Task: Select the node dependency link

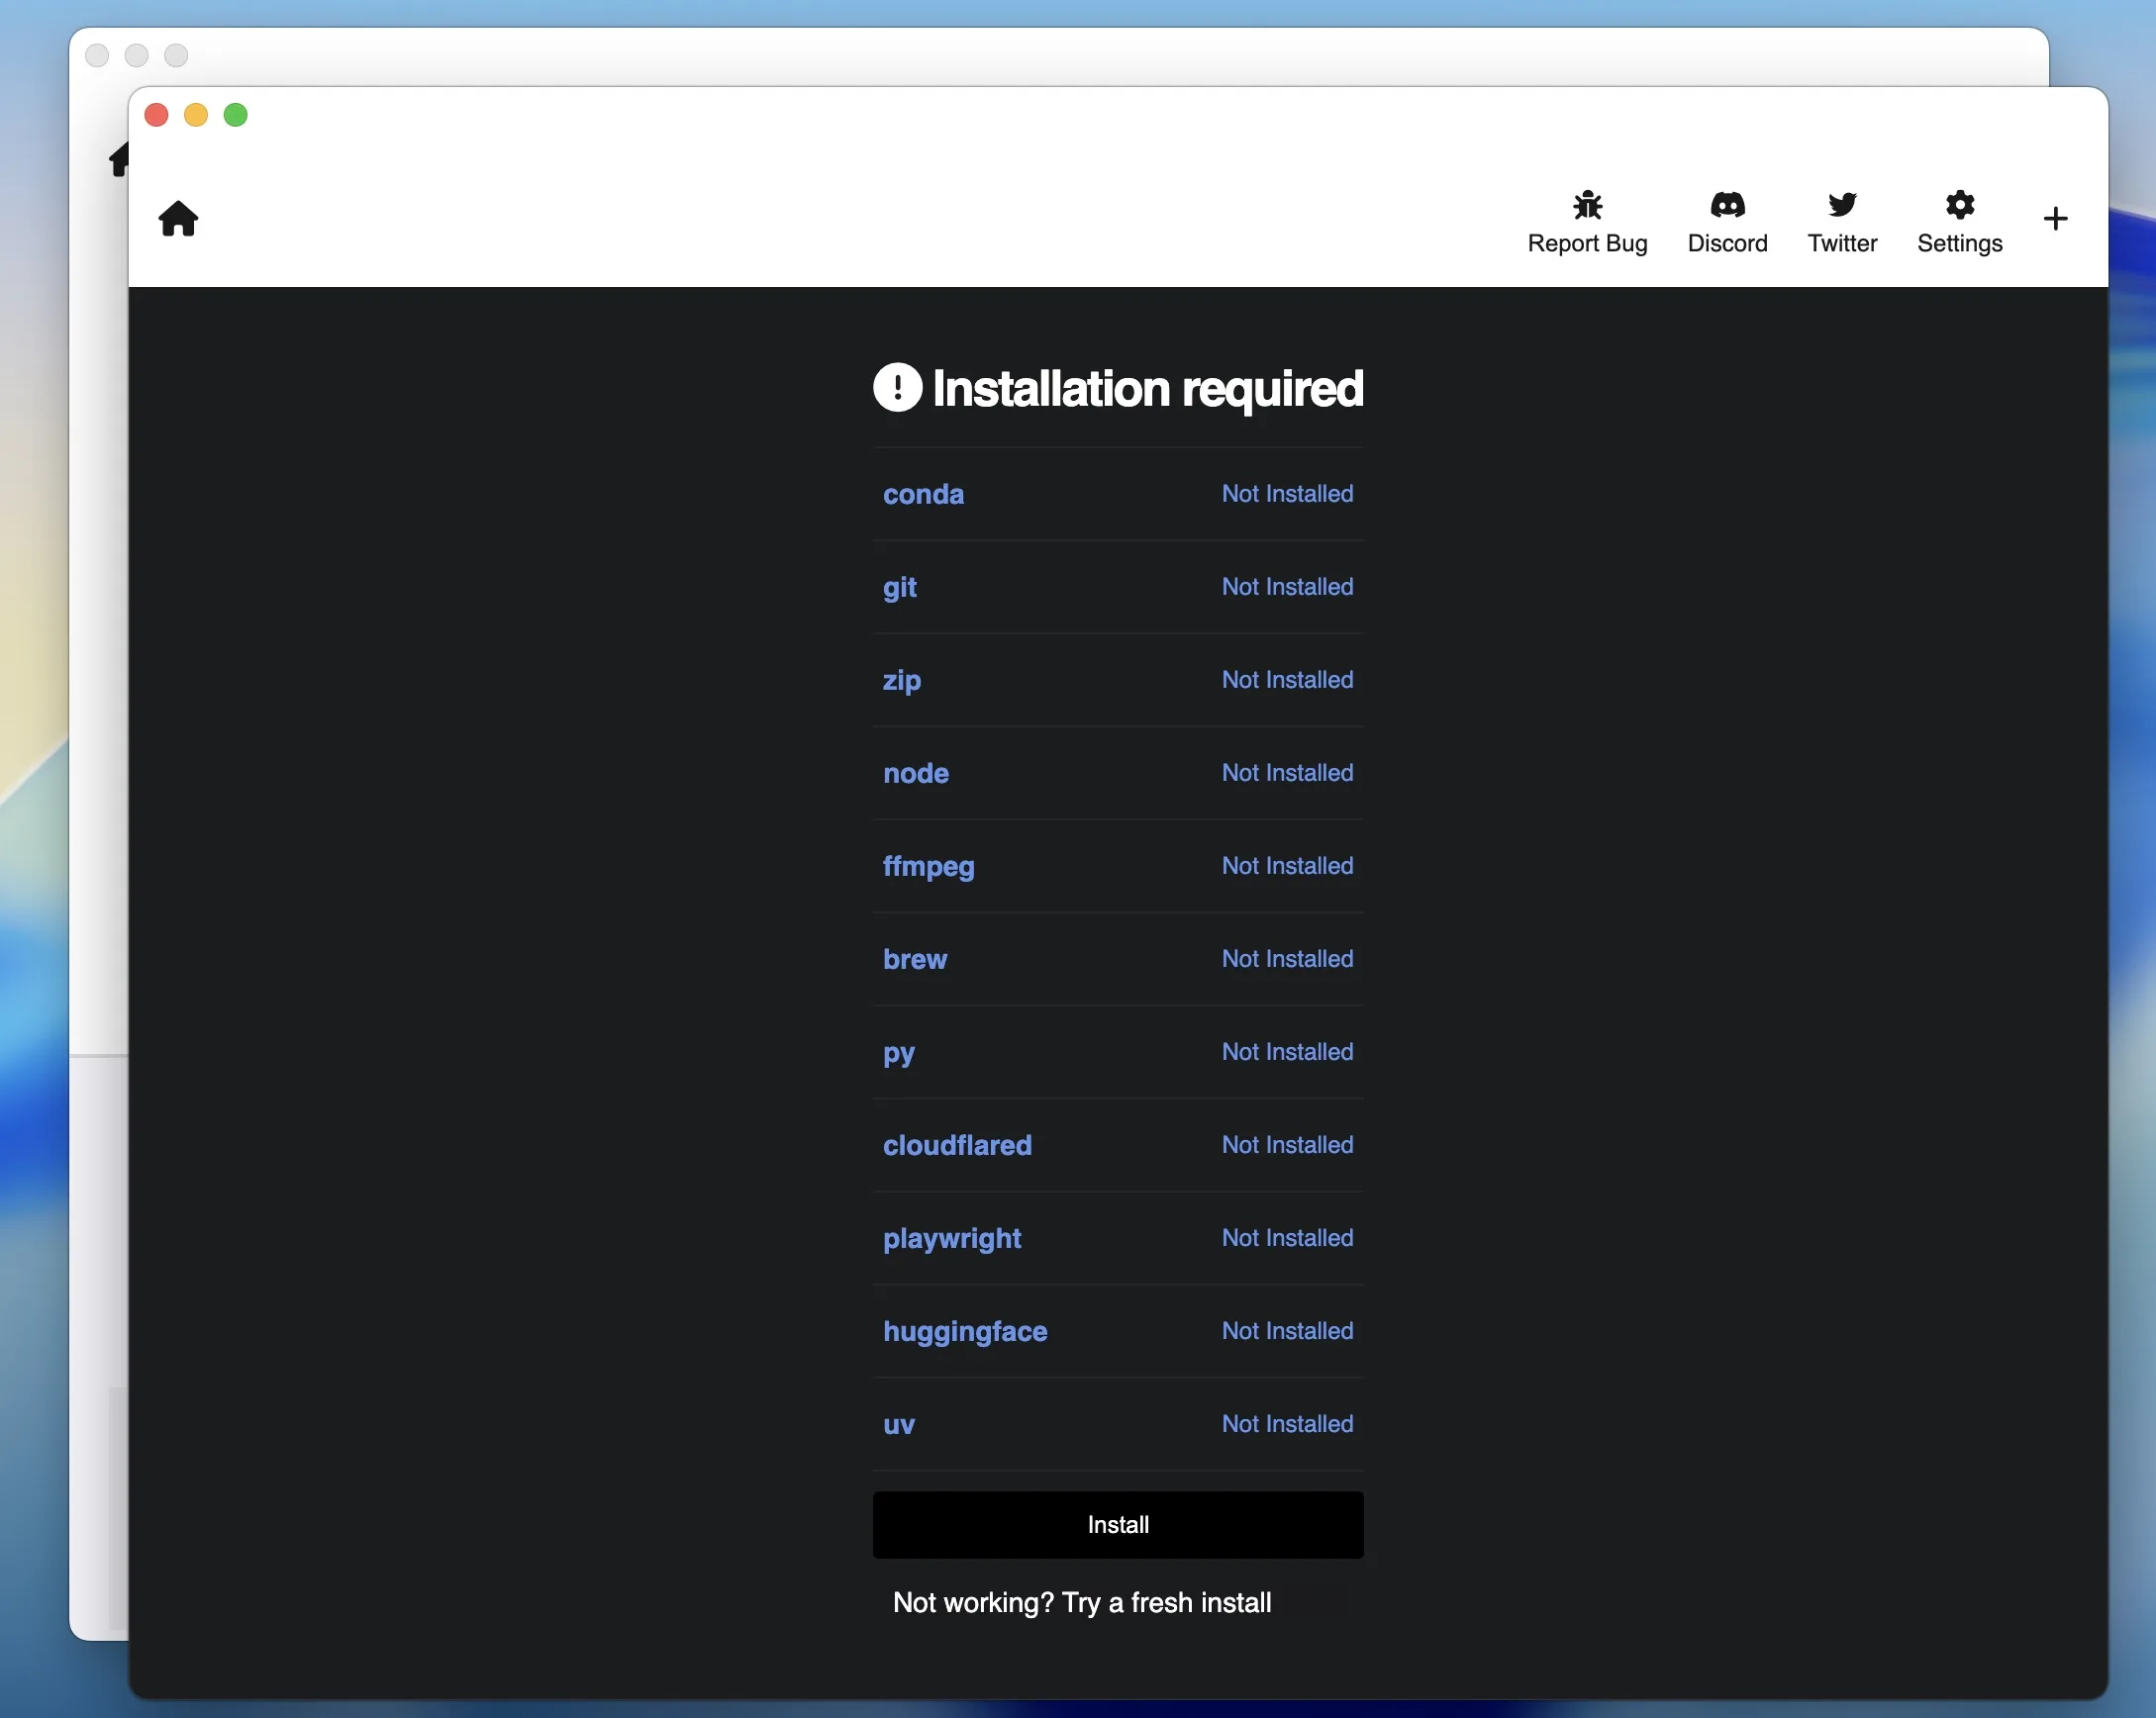Action: [x=915, y=773]
